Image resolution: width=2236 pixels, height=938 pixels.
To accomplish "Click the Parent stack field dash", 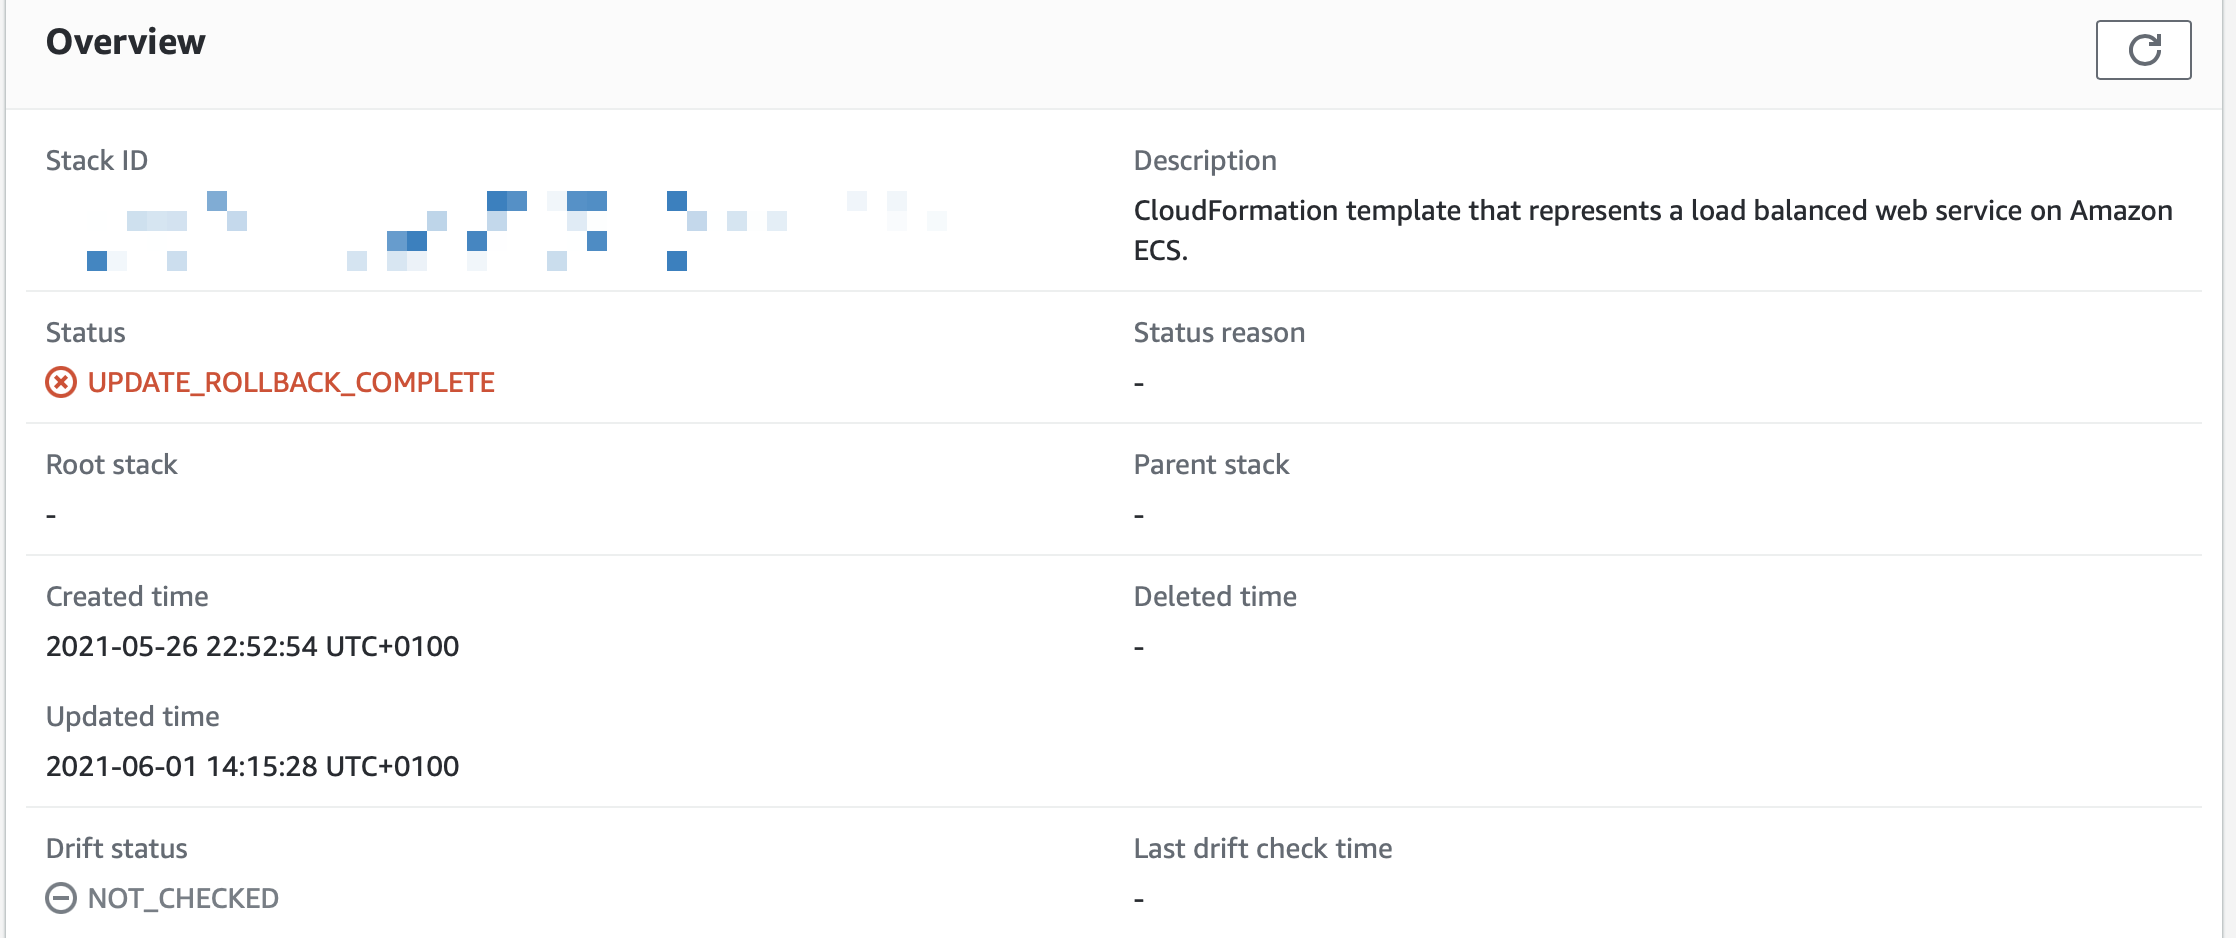I will (x=1137, y=513).
